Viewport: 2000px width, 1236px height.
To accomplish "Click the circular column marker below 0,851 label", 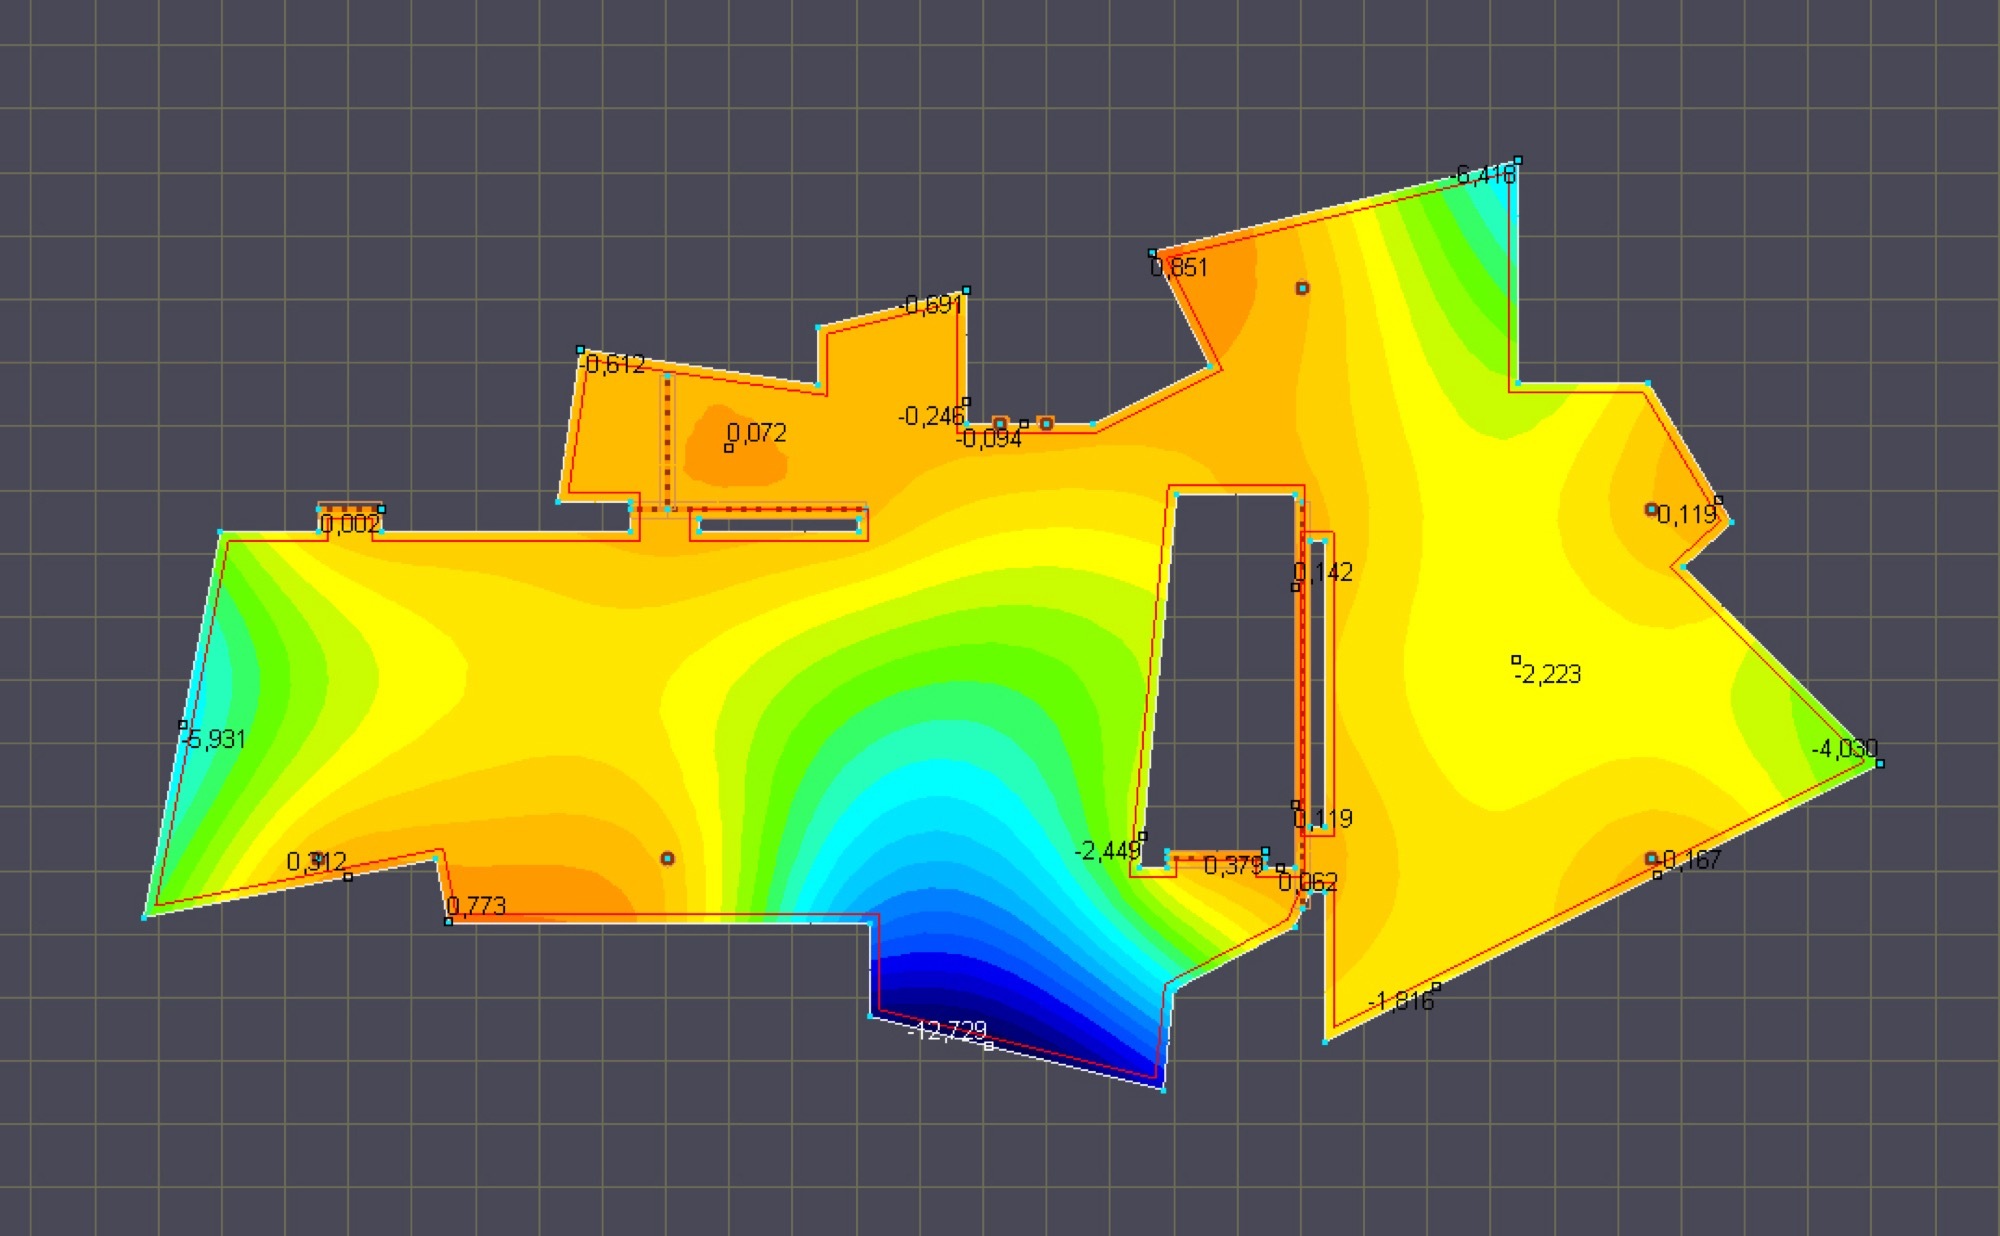I will click(1302, 288).
